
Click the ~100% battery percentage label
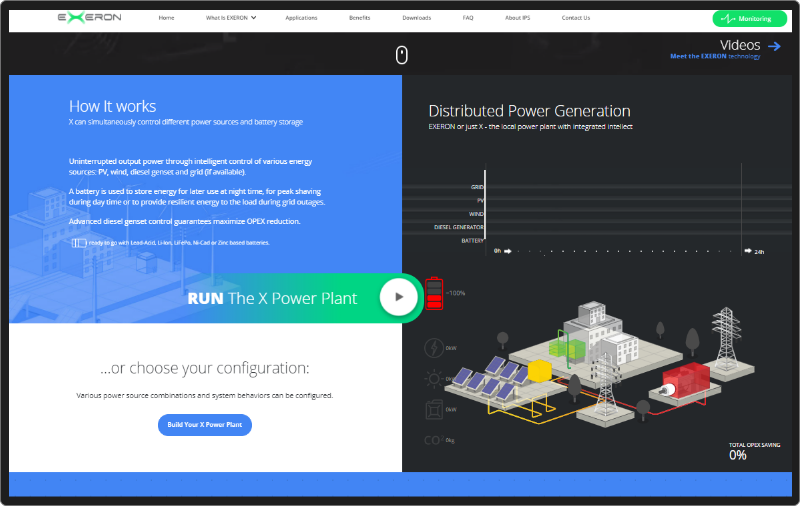(x=456, y=293)
